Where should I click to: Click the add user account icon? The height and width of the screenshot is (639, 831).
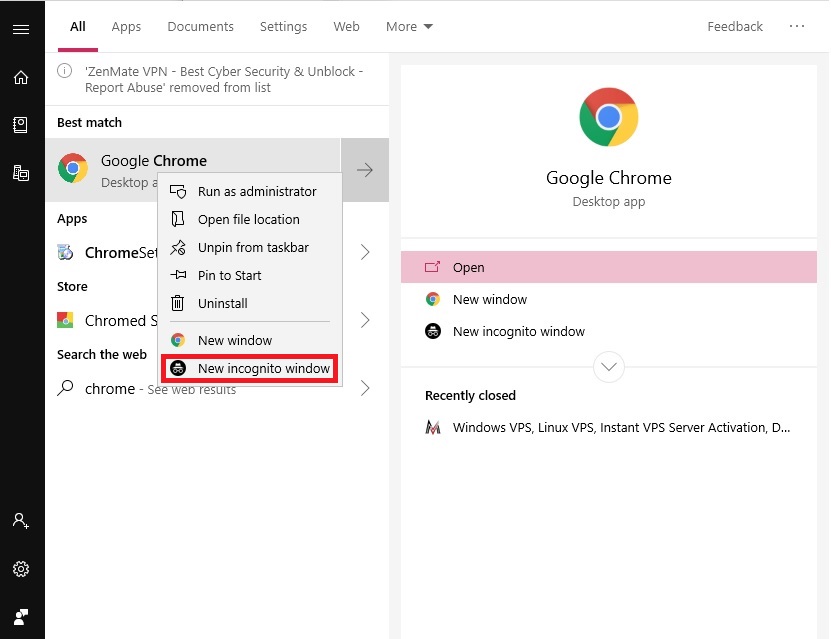pyautogui.click(x=21, y=521)
